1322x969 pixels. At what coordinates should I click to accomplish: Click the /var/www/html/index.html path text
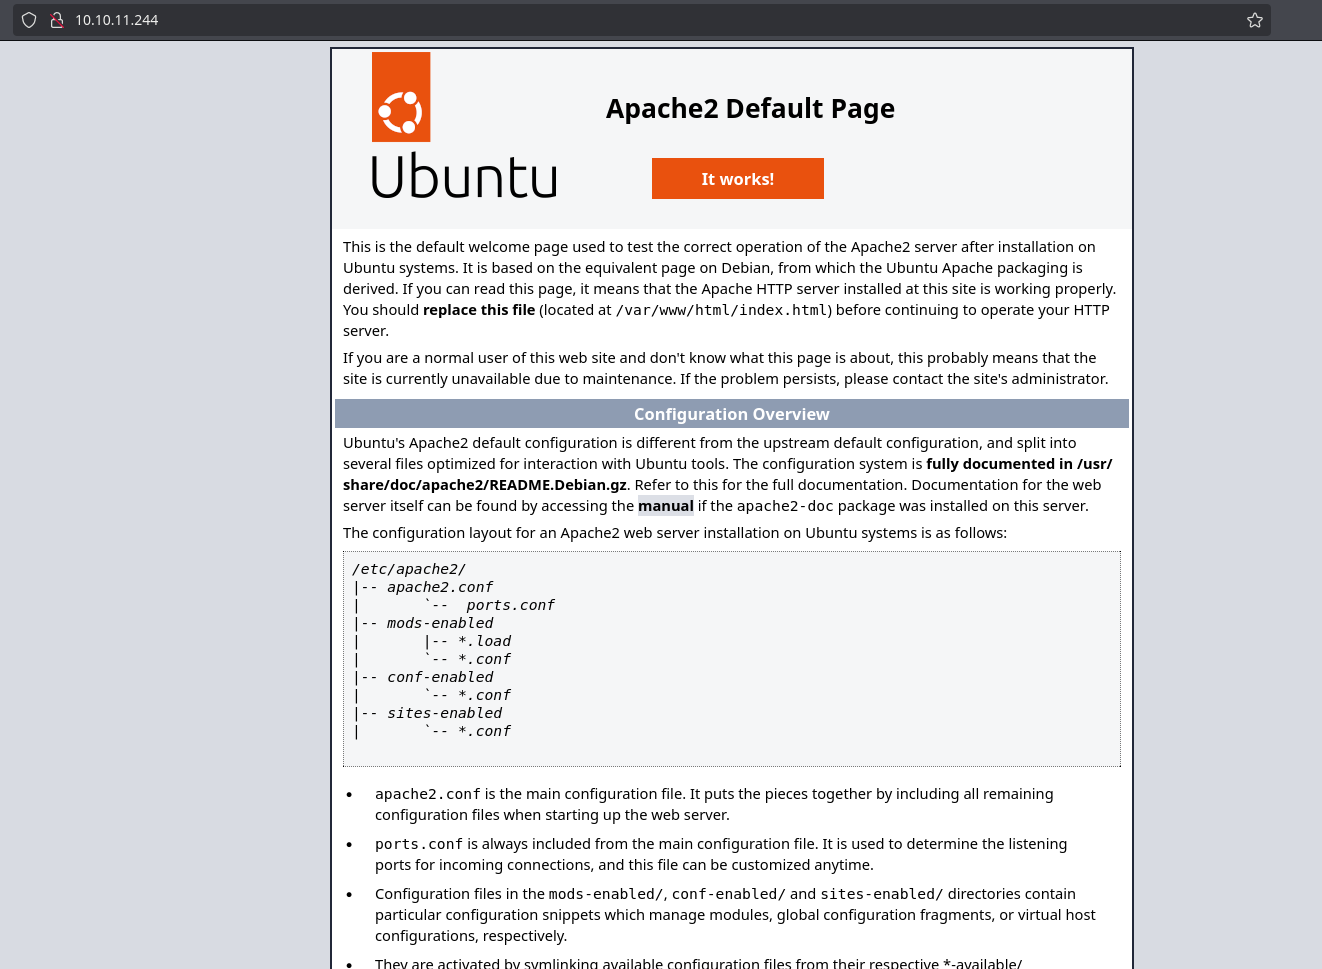[x=721, y=310]
